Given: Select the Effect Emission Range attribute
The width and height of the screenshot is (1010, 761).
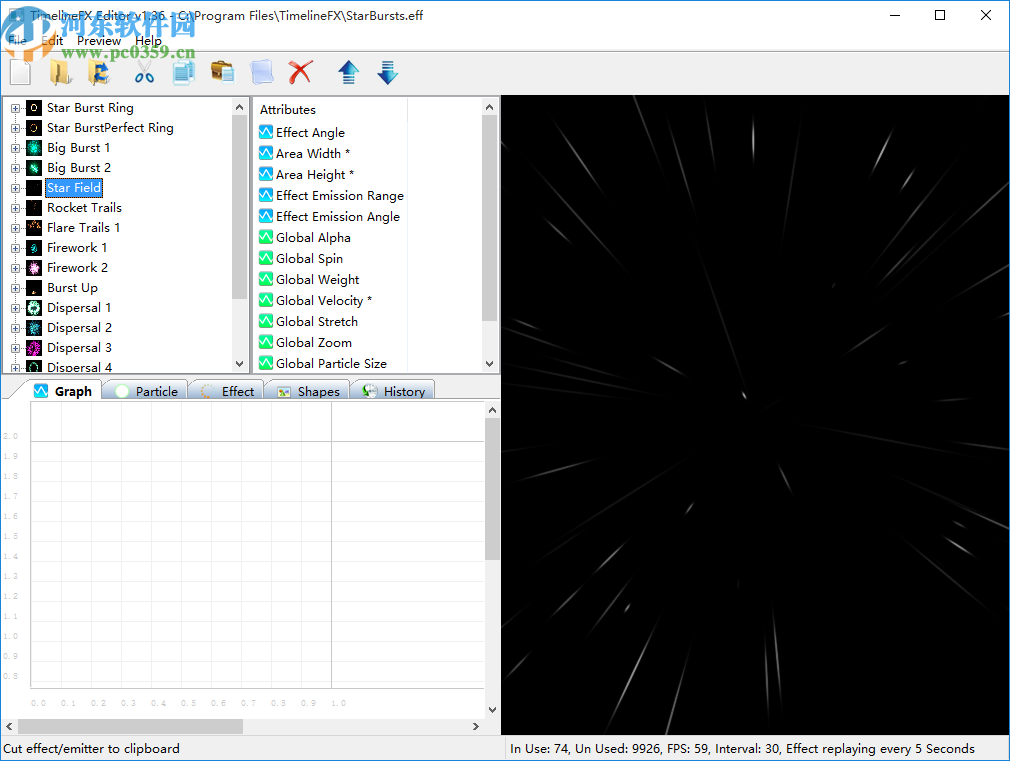Looking at the screenshot, I should point(339,195).
